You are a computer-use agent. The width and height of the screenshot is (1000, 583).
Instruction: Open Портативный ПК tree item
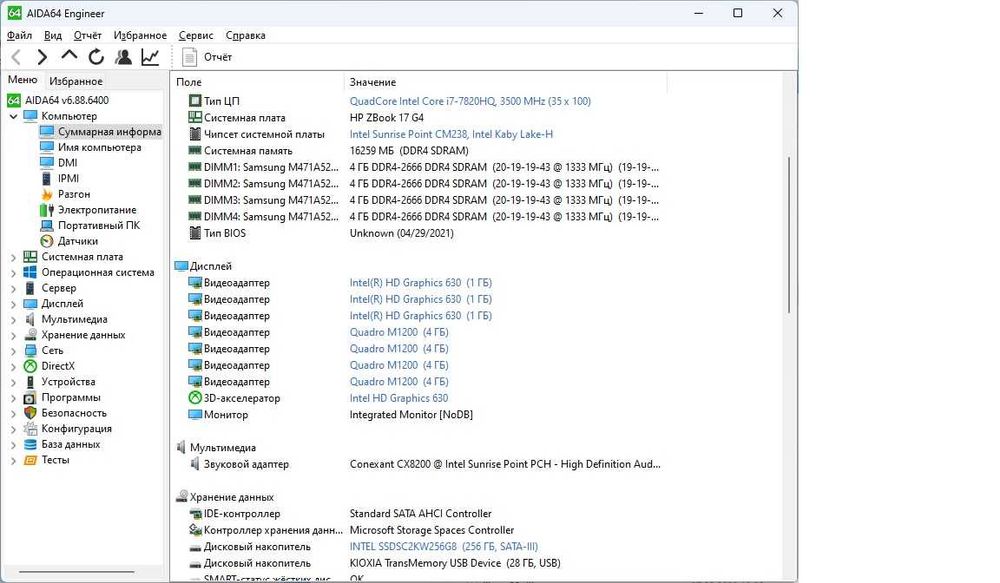(x=89, y=225)
